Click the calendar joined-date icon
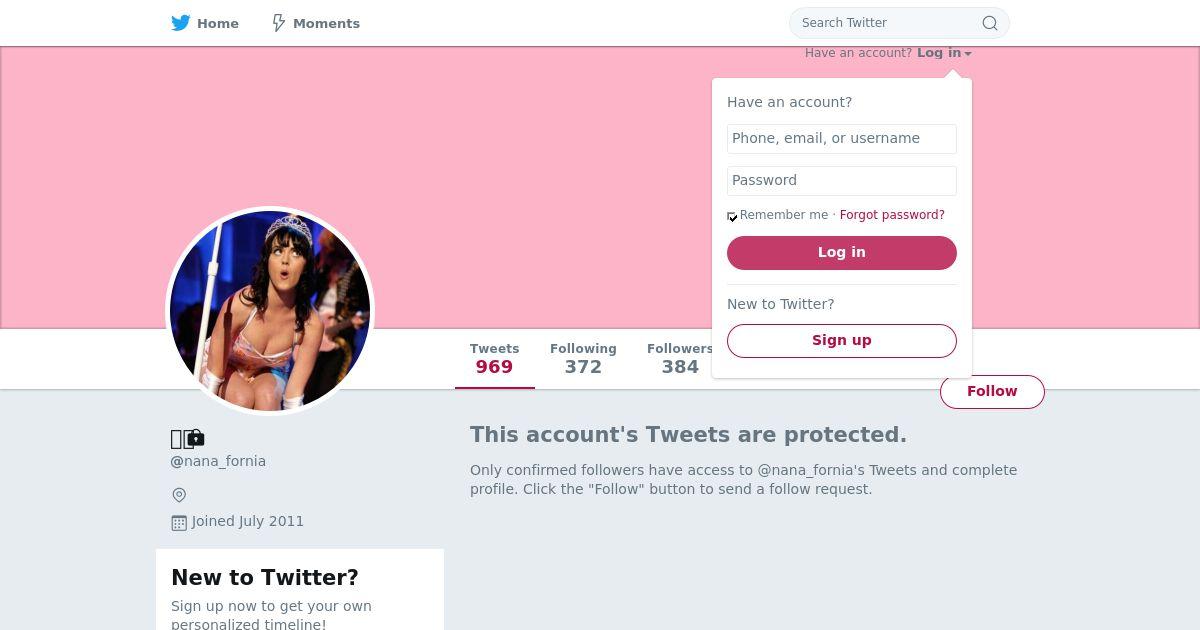1200x630 pixels. 179,522
